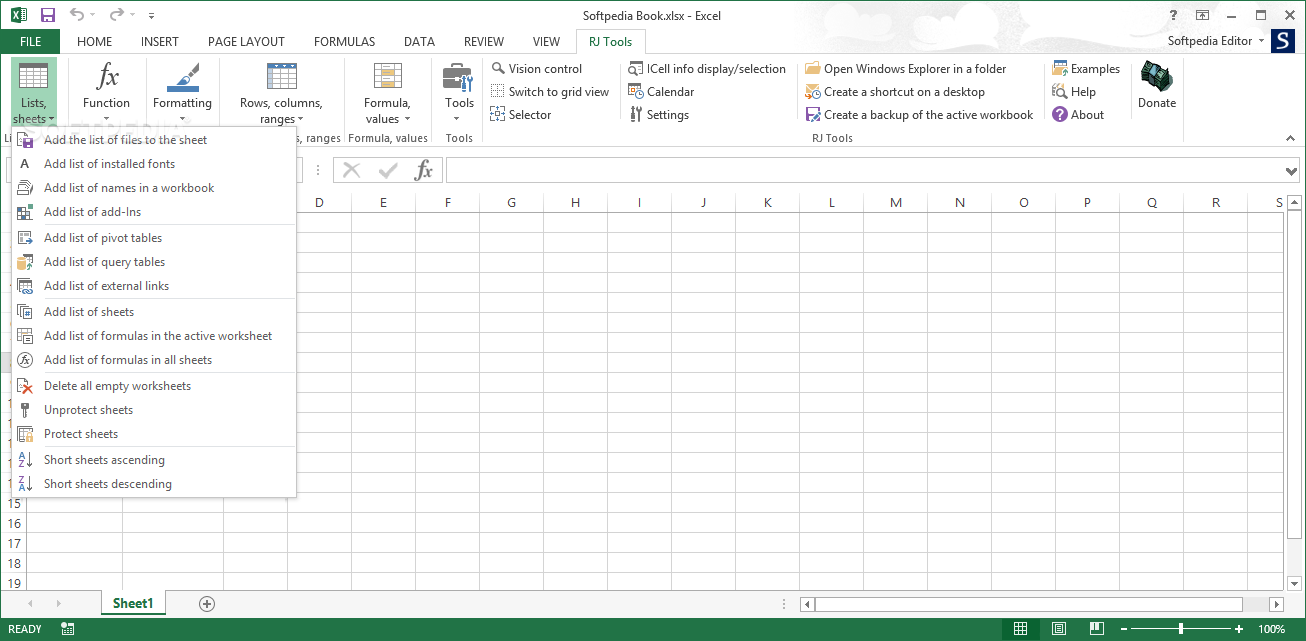Choose Protect sheets

pyautogui.click(x=155, y=434)
